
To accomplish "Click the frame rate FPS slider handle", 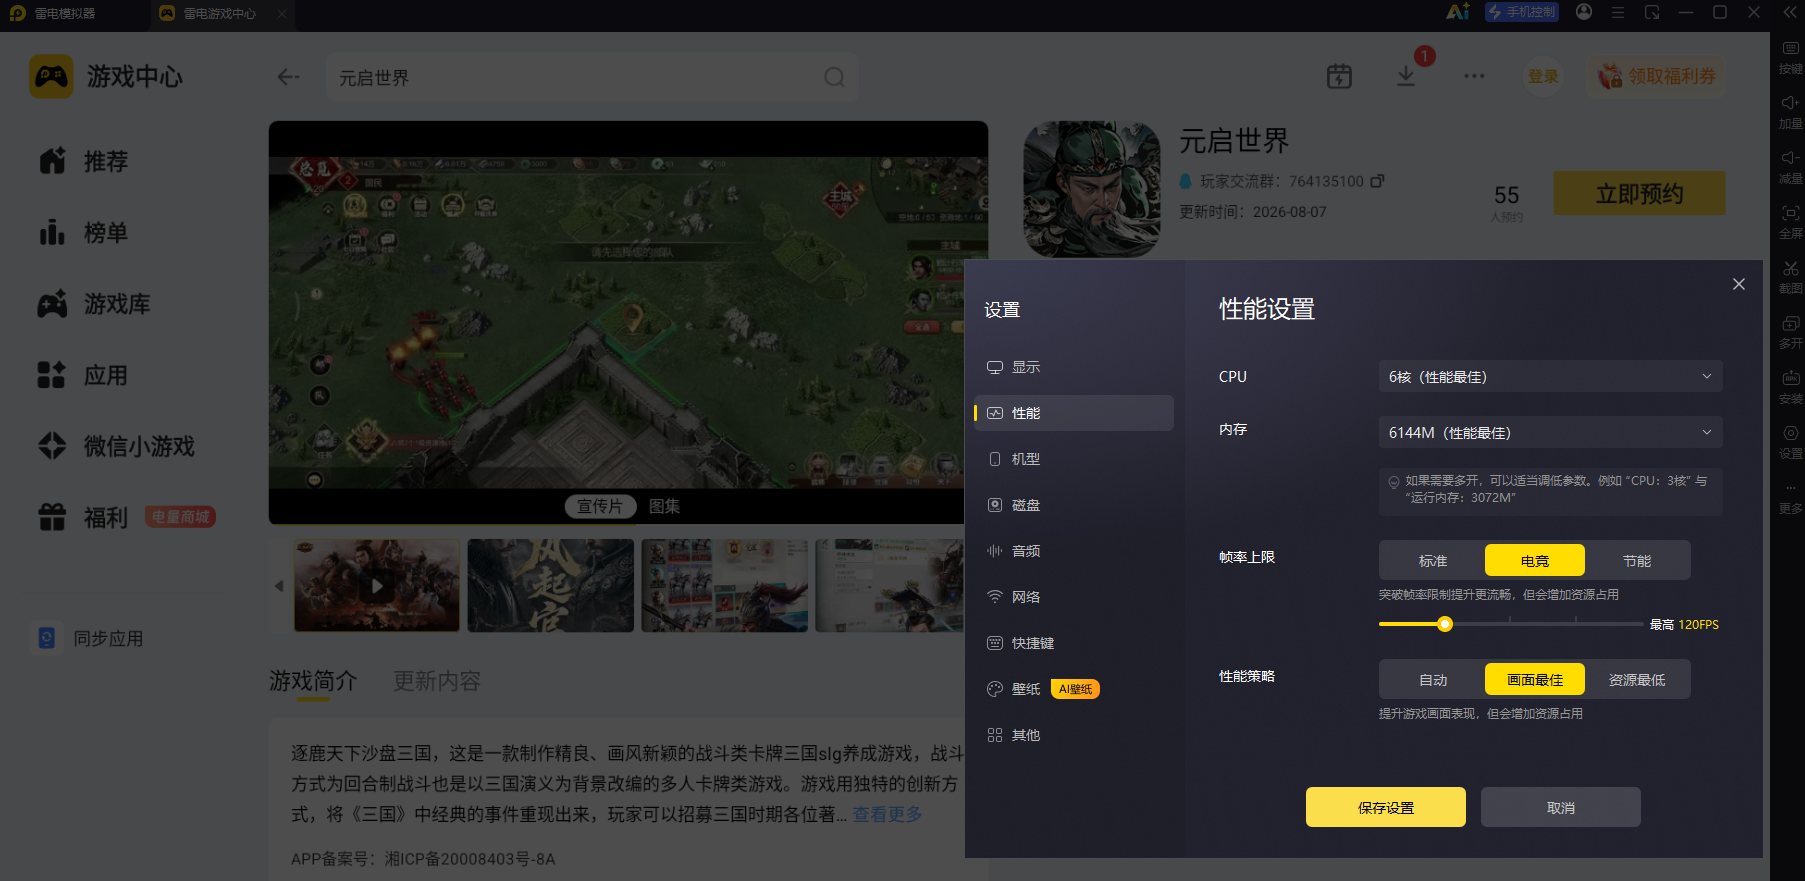I will 1445,624.
